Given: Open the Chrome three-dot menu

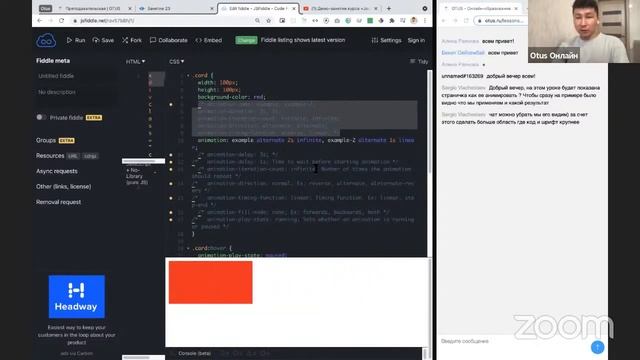Looking at the screenshot, I should click(x=425, y=20).
